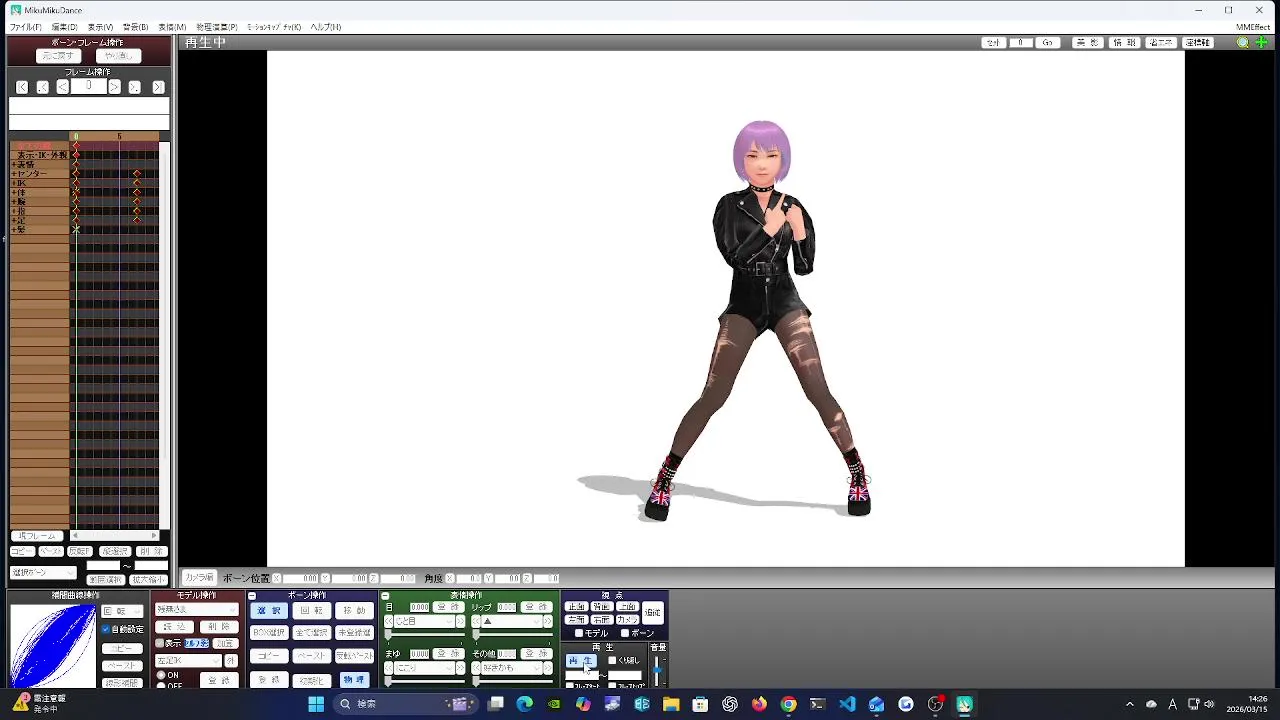
Task: Toggle 自動設定 checkbox in interpolation panel
Action: tap(106, 629)
